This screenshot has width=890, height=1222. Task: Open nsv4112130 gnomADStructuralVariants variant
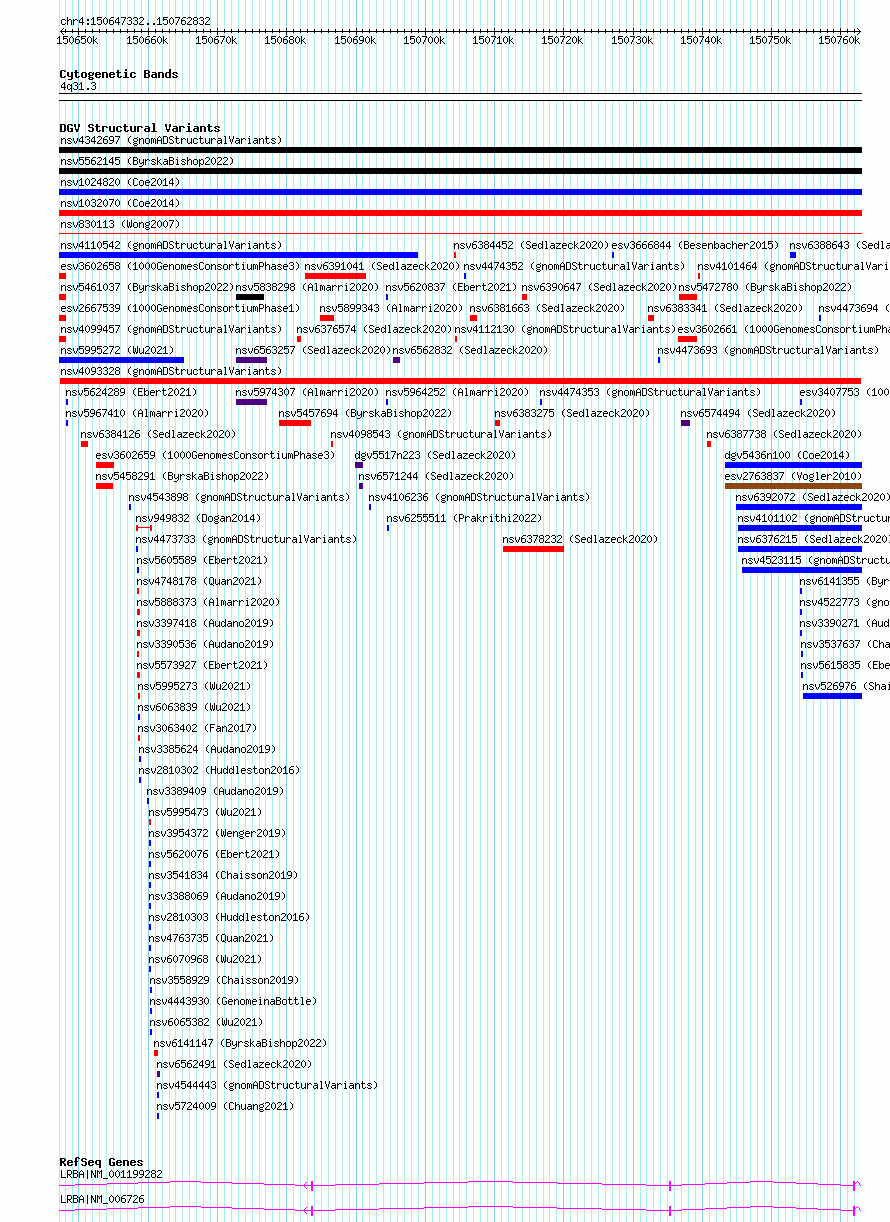point(565,329)
